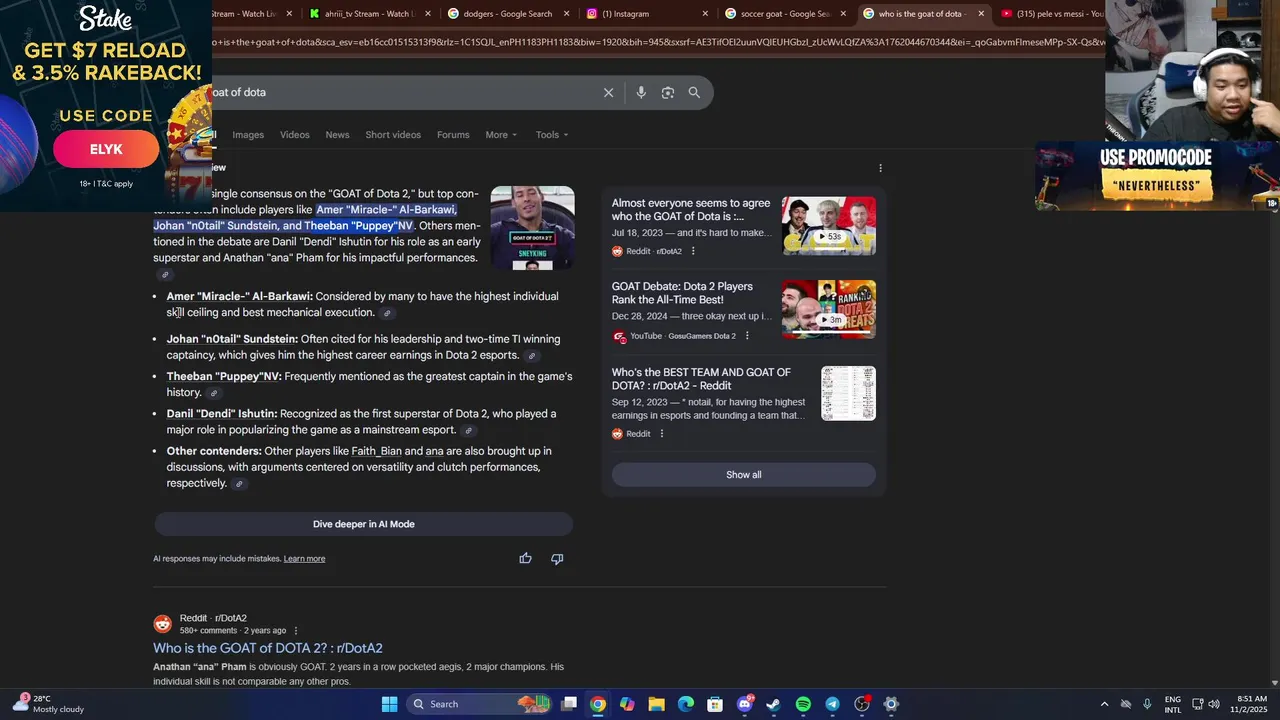
Task: Open Microsoft Edge from the taskbar
Action: pyautogui.click(x=686, y=704)
